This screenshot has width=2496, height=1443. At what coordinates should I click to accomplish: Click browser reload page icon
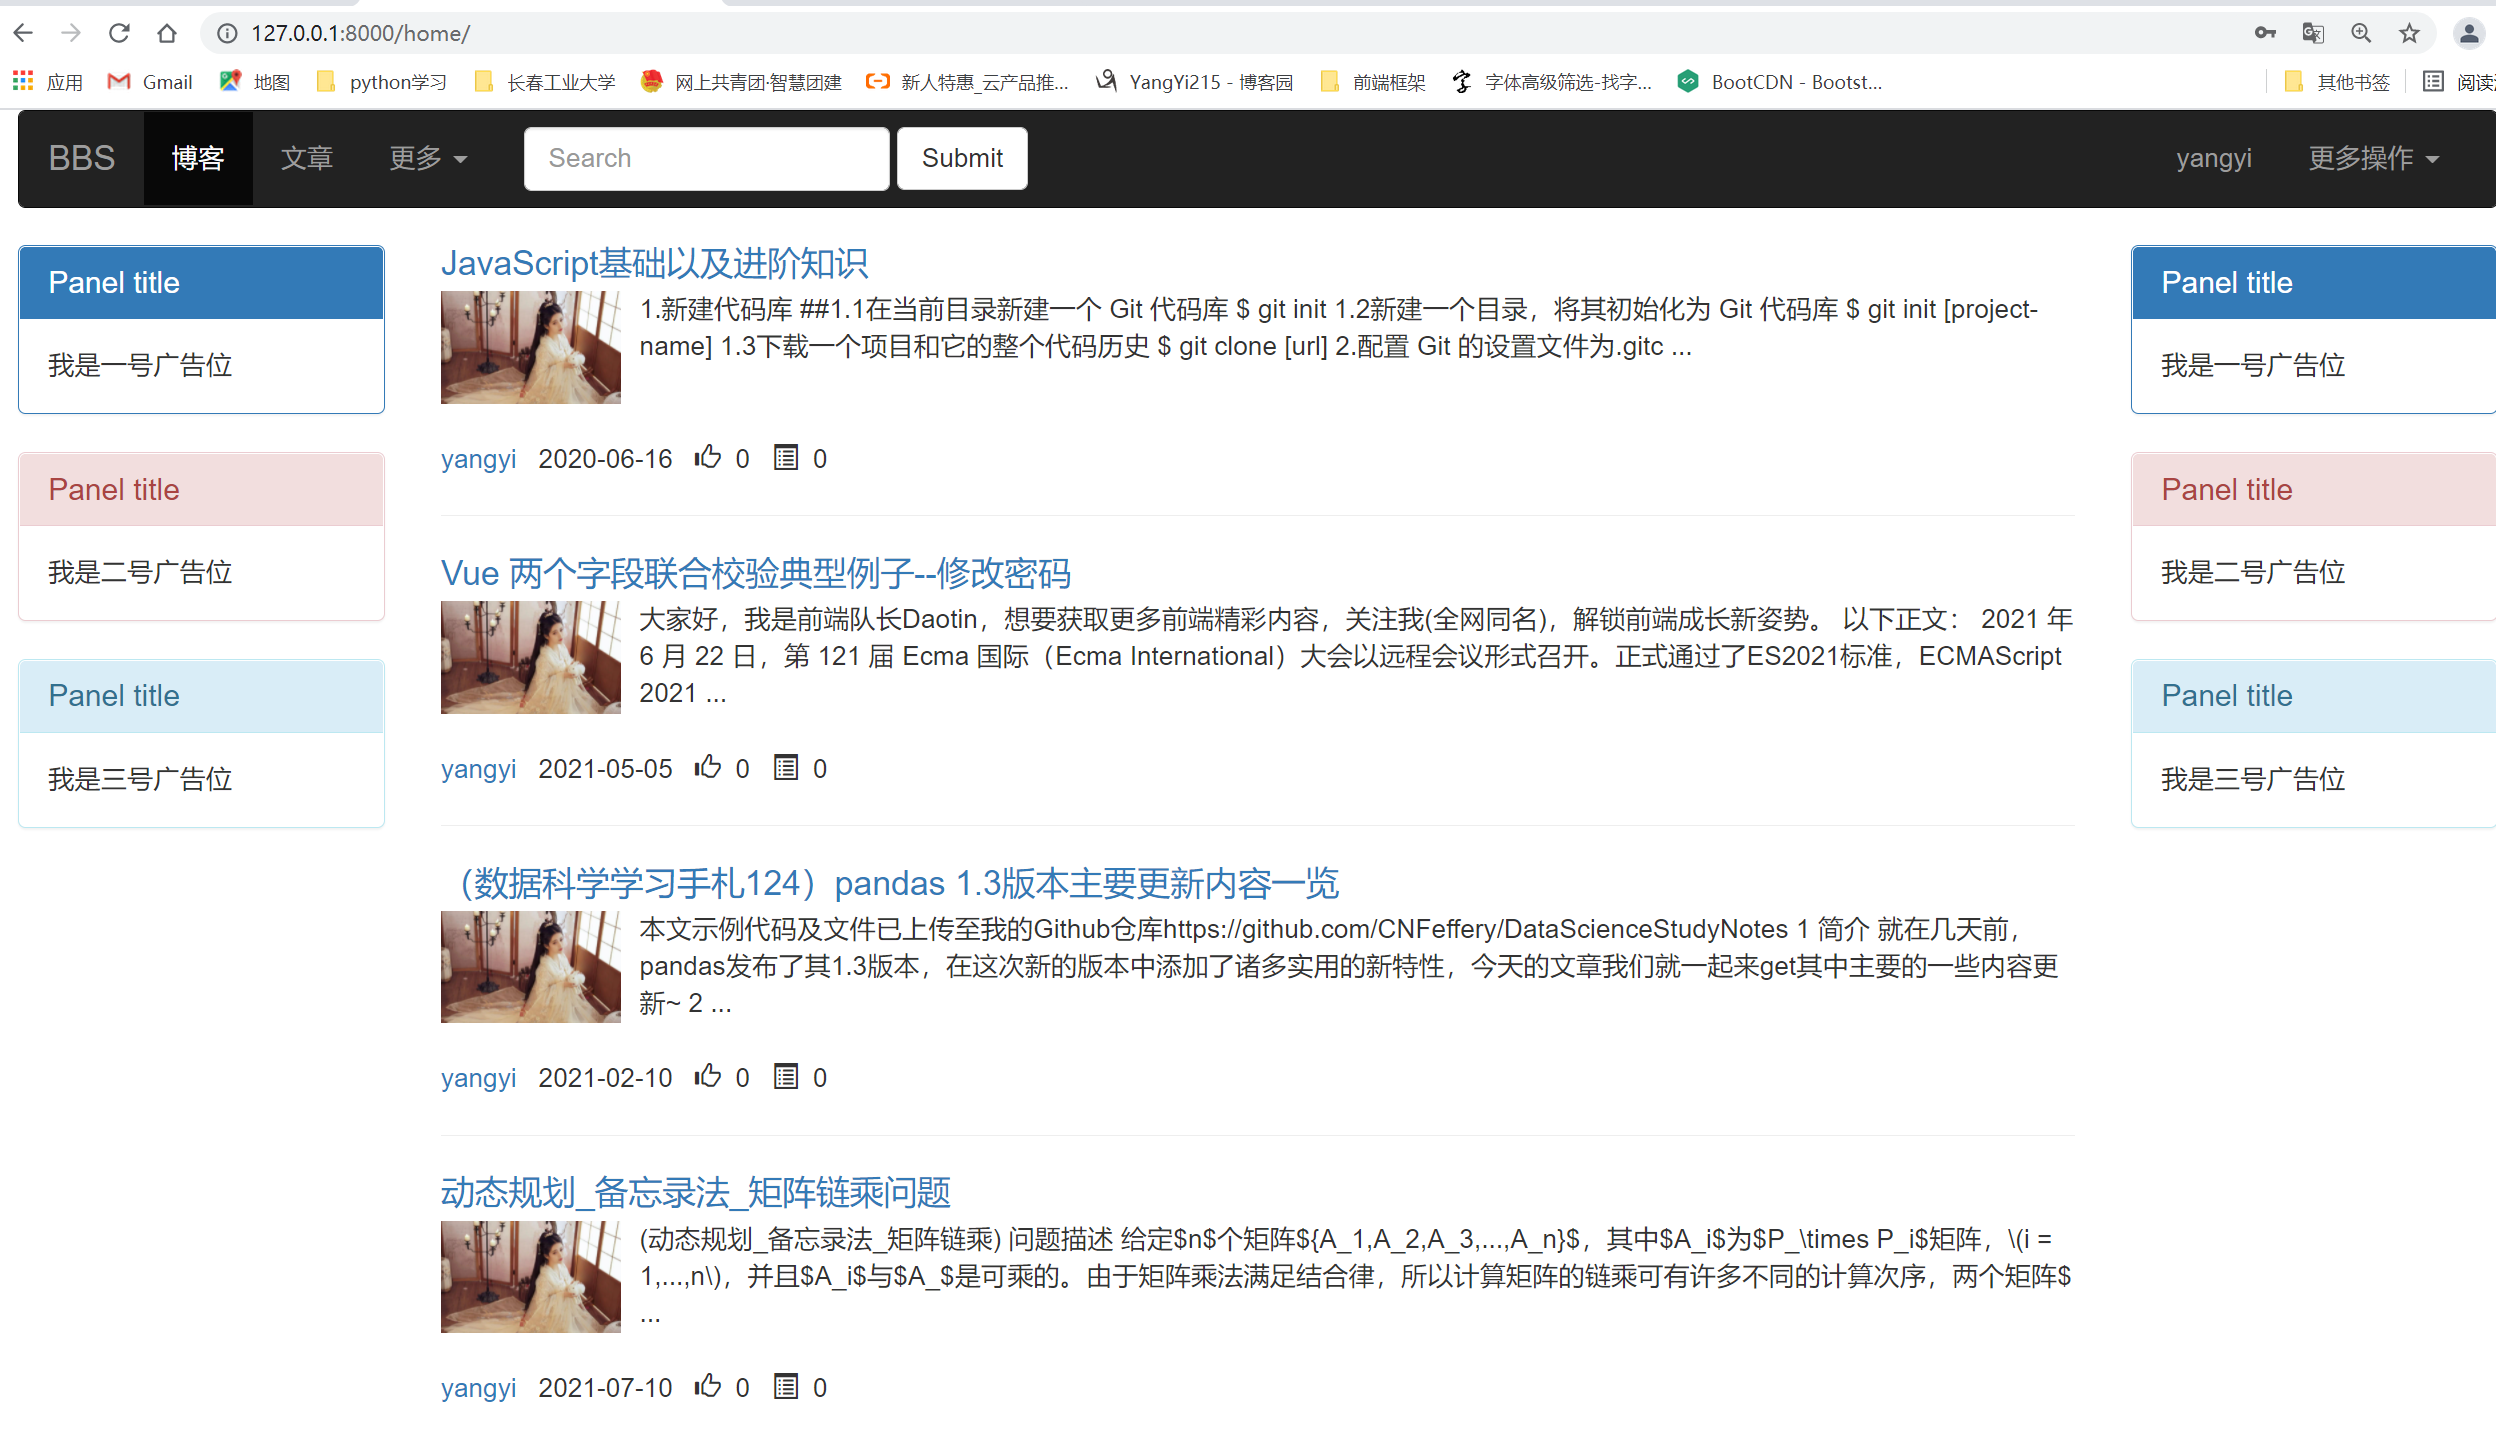click(119, 33)
